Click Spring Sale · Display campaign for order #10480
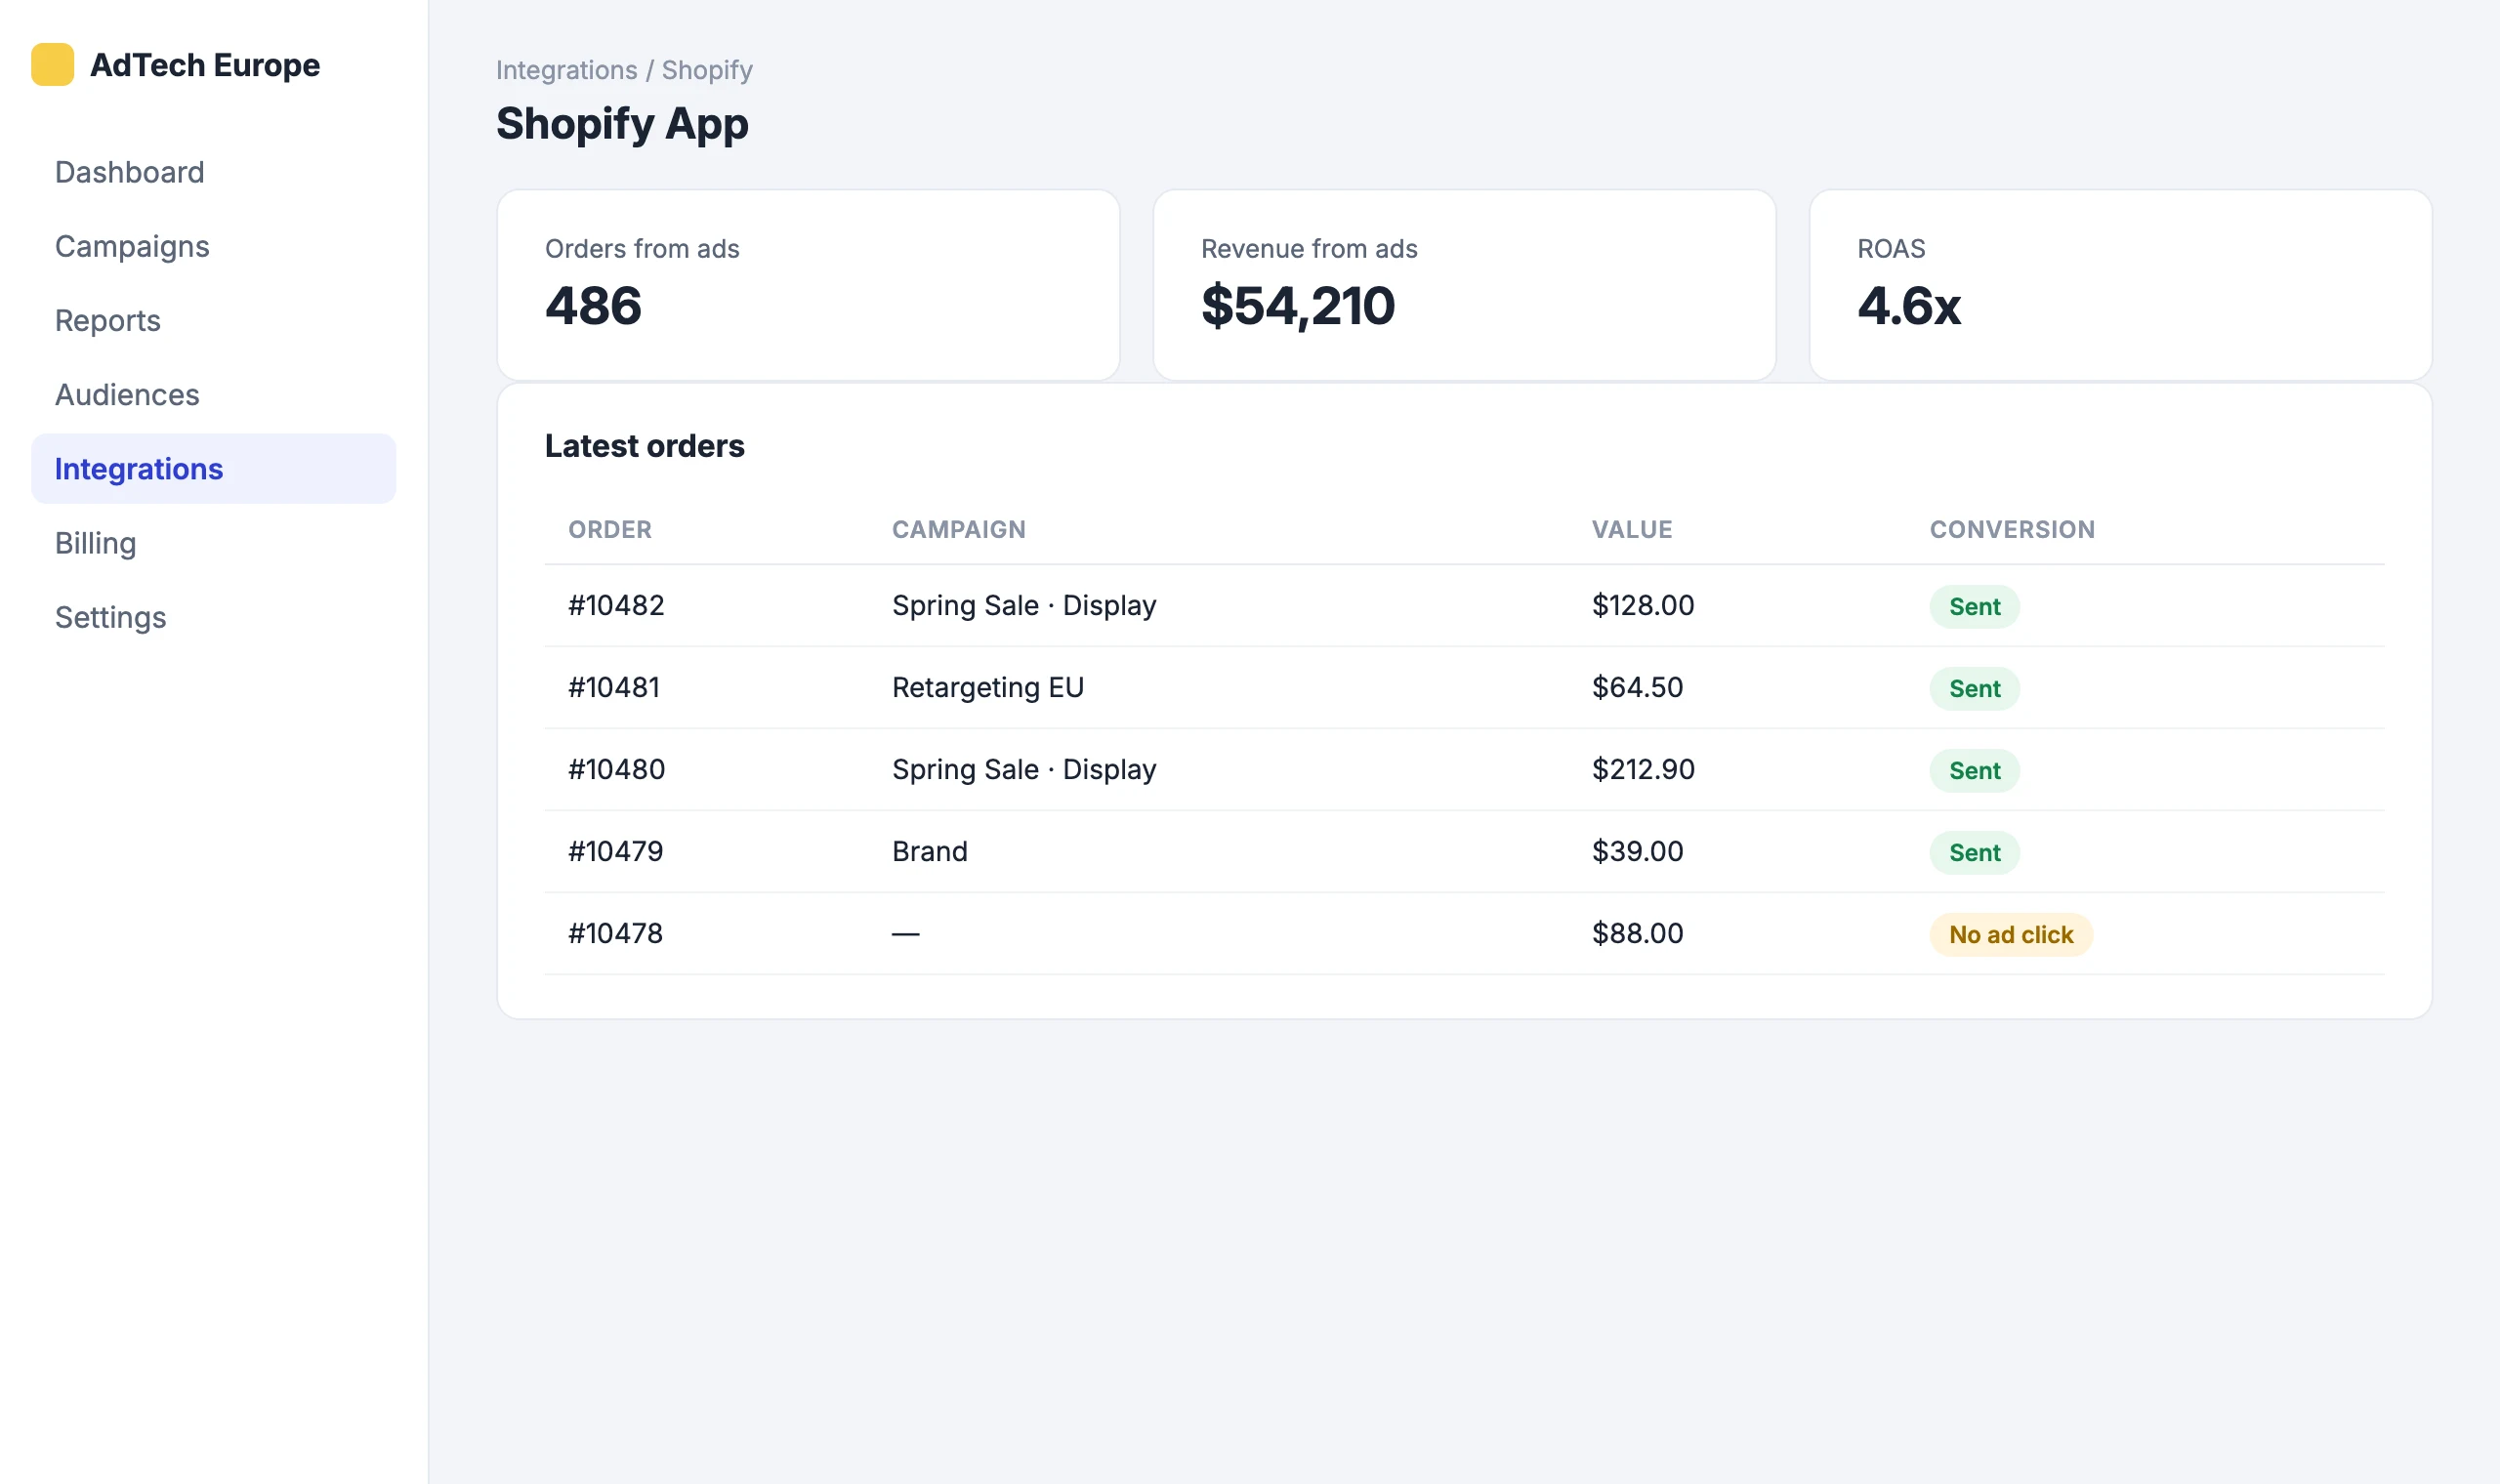 pyautogui.click(x=1024, y=769)
